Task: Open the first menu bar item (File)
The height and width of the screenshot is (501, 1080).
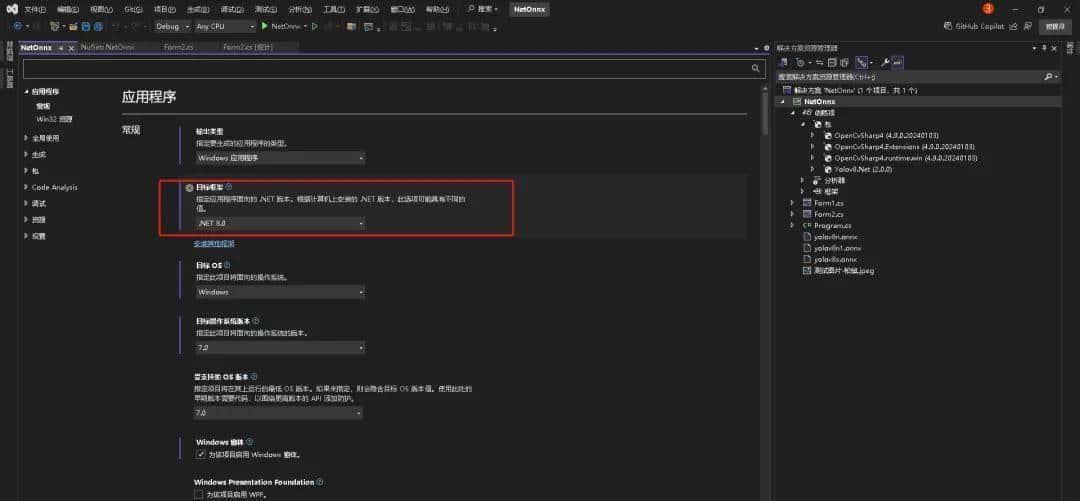Action: (x=34, y=9)
